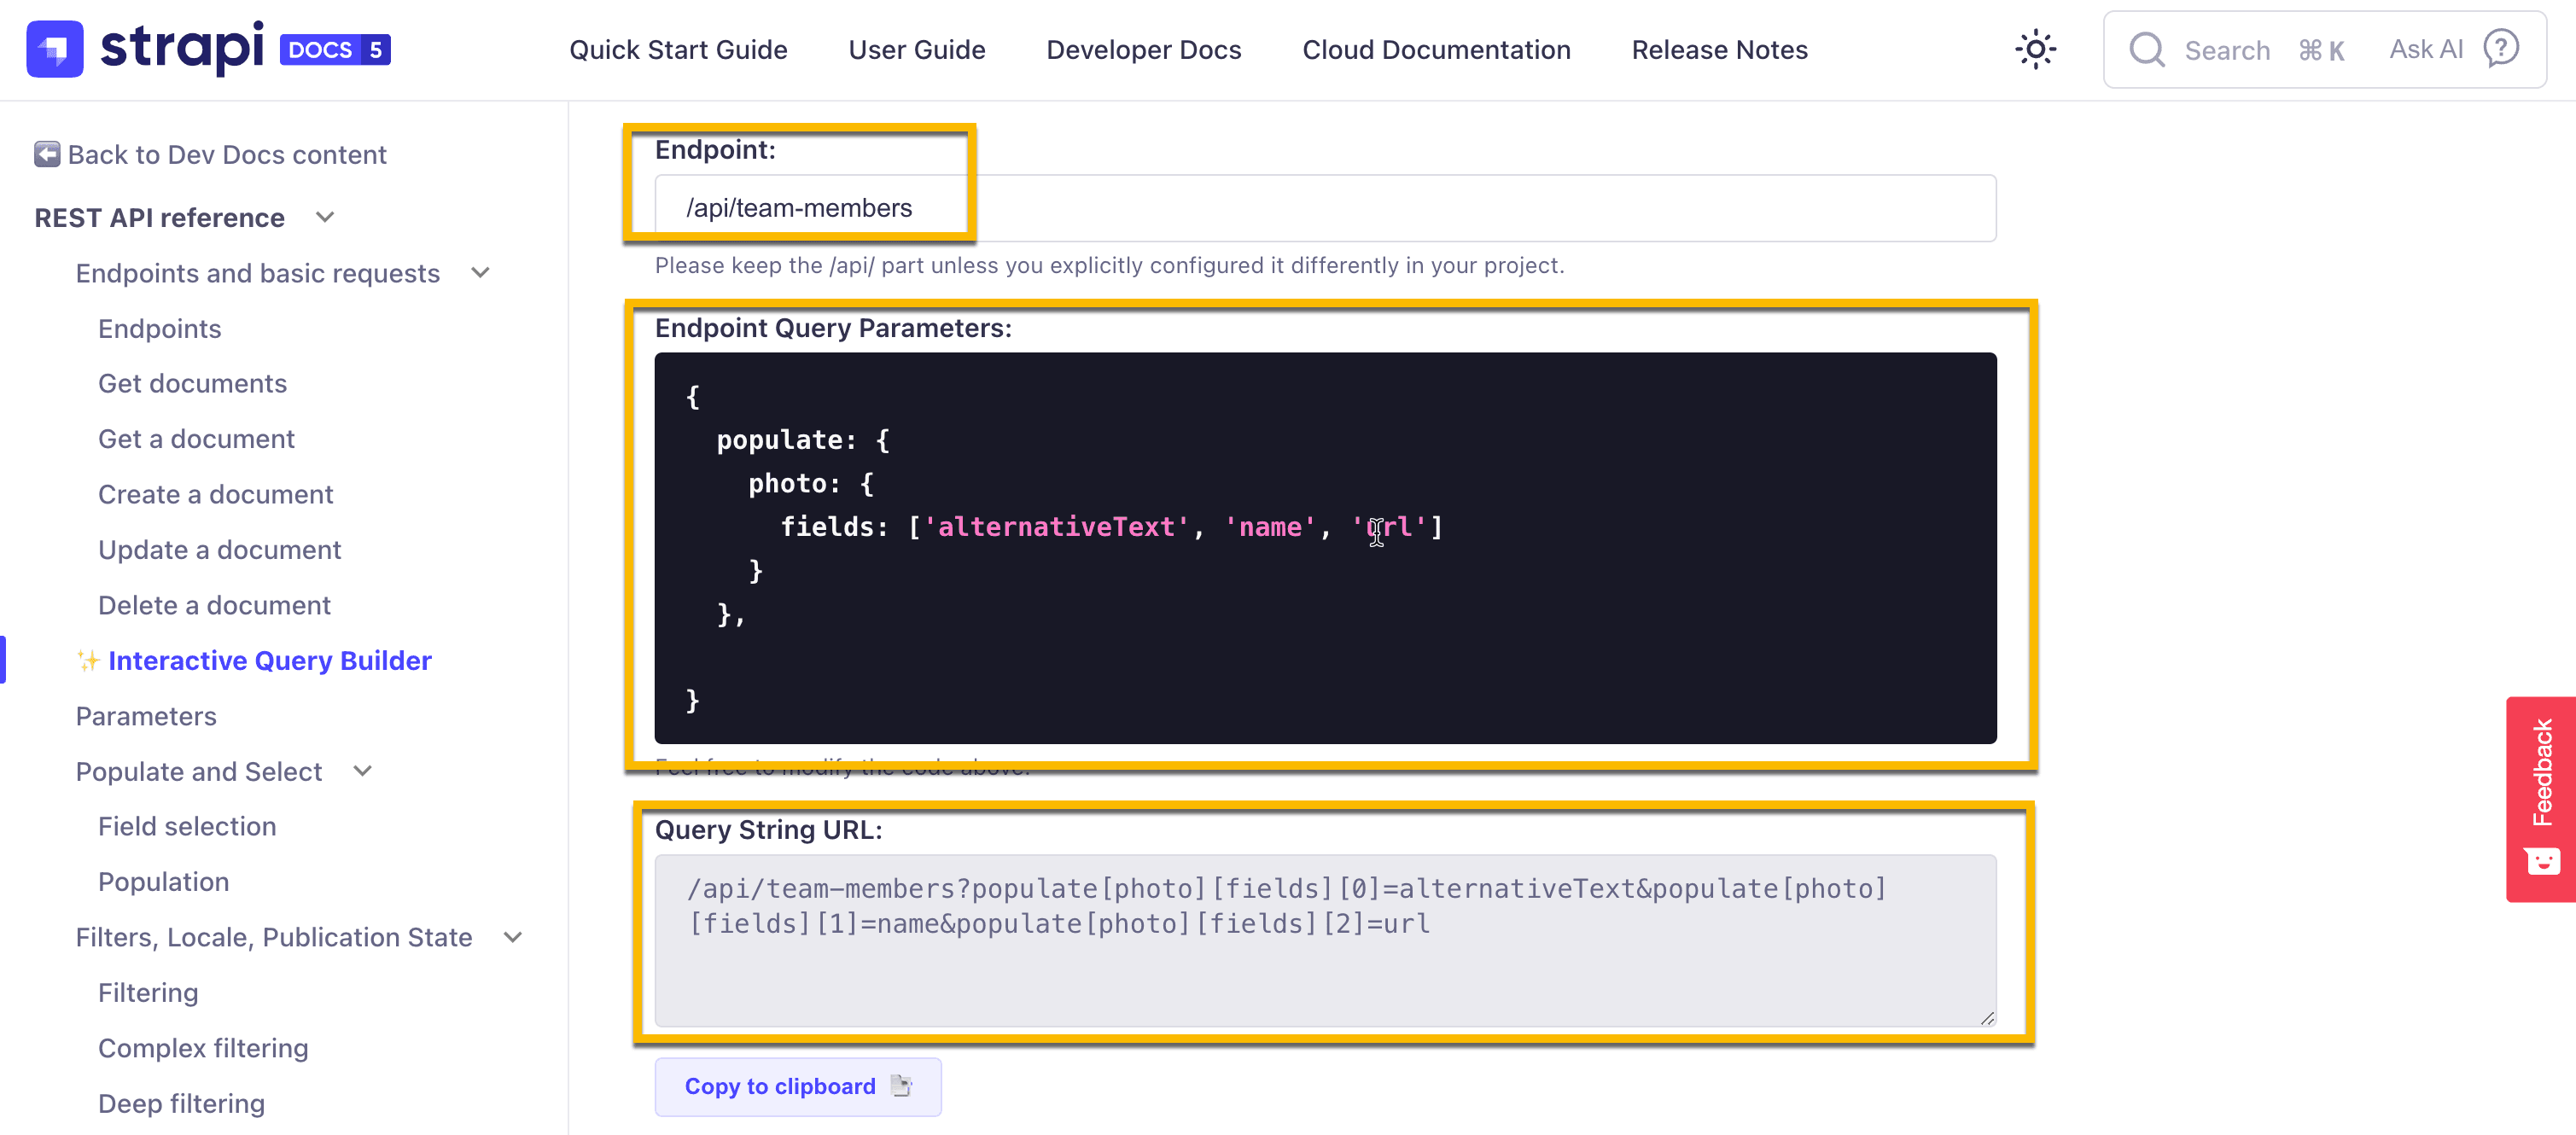
Task: Open Complex filtering sidebar page
Action: tap(203, 1048)
